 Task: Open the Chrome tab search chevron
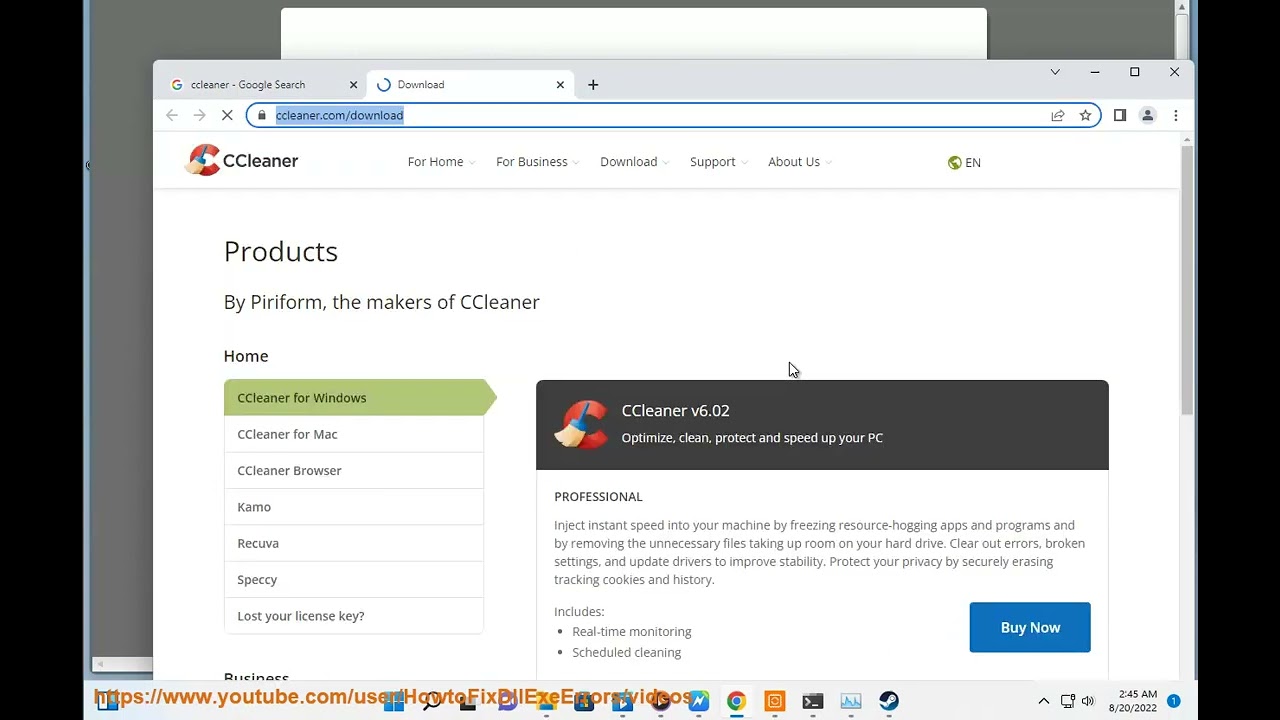(1055, 72)
